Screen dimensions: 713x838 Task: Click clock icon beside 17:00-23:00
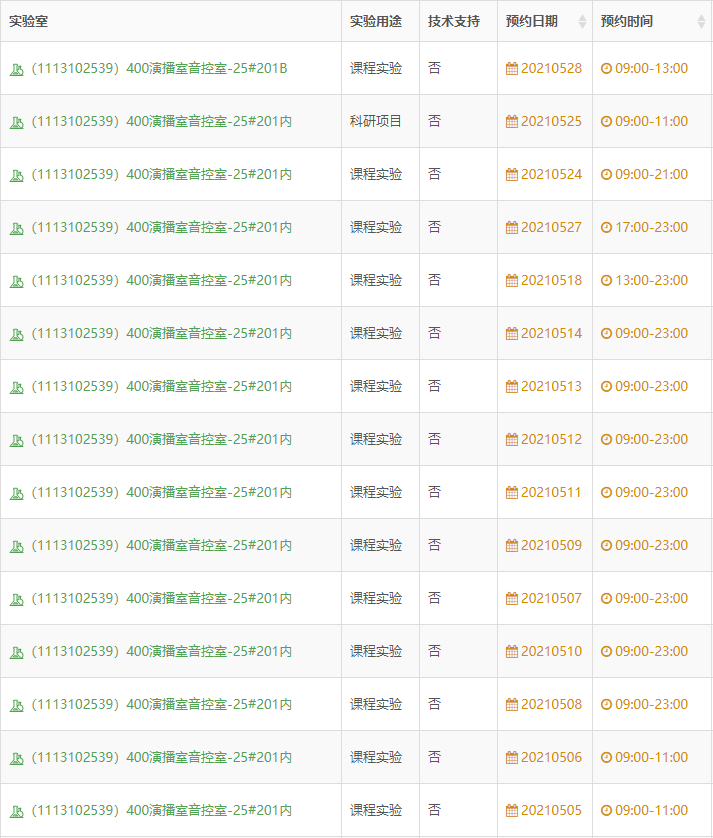pyautogui.click(x=606, y=227)
